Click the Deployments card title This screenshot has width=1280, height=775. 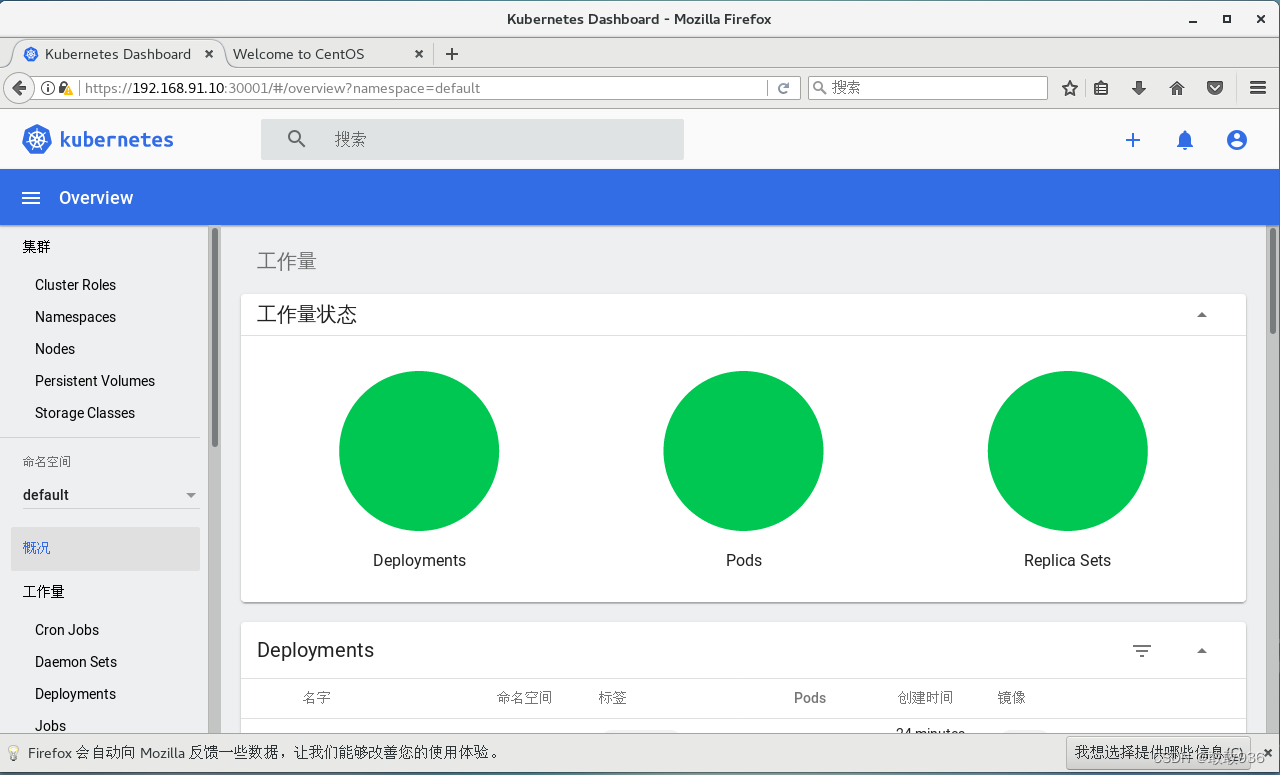pyautogui.click(x=315, y=650)
